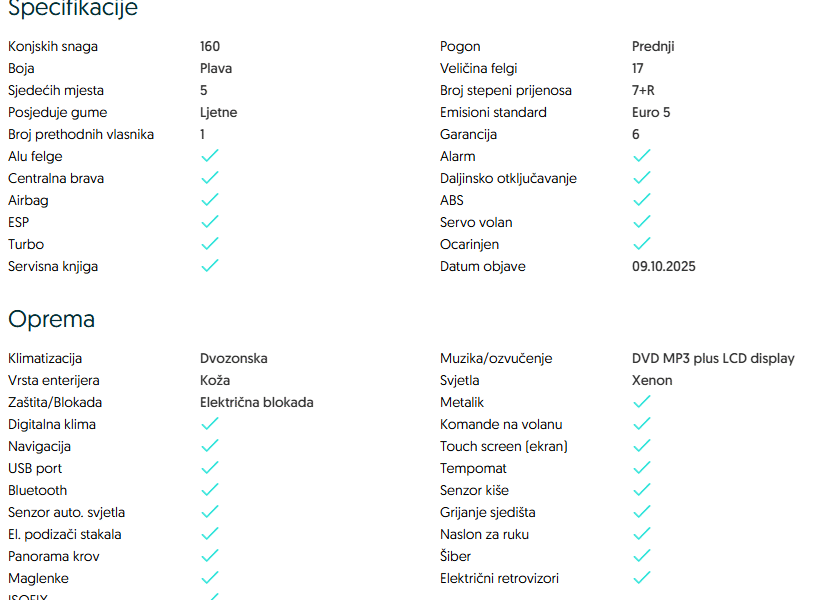Click the checkmark next to Grijanje sjedišta
The width and height of the screenshot is (818, 600).
(x=641, y=512)
